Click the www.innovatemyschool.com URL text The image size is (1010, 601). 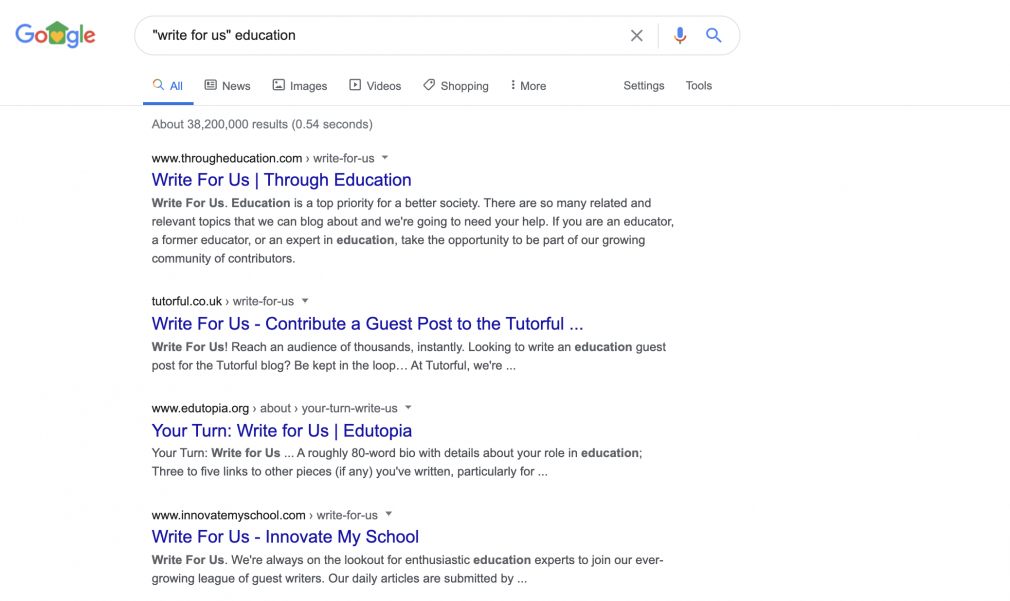(x=229, y=515)
